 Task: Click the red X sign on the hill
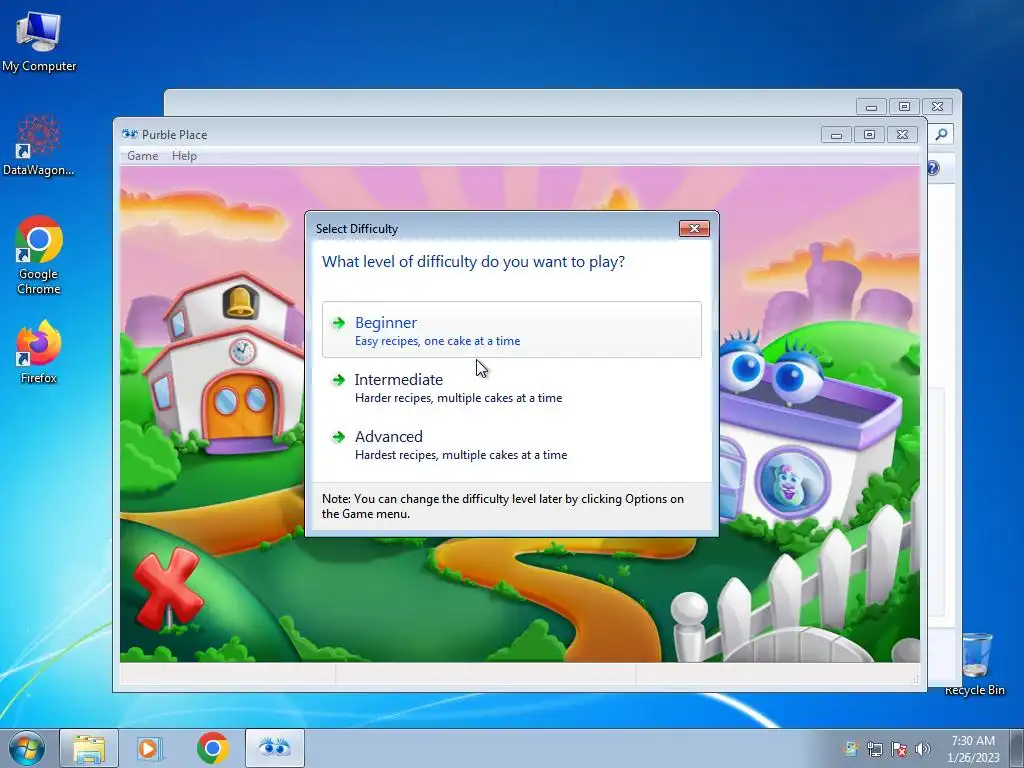point(167,588)
